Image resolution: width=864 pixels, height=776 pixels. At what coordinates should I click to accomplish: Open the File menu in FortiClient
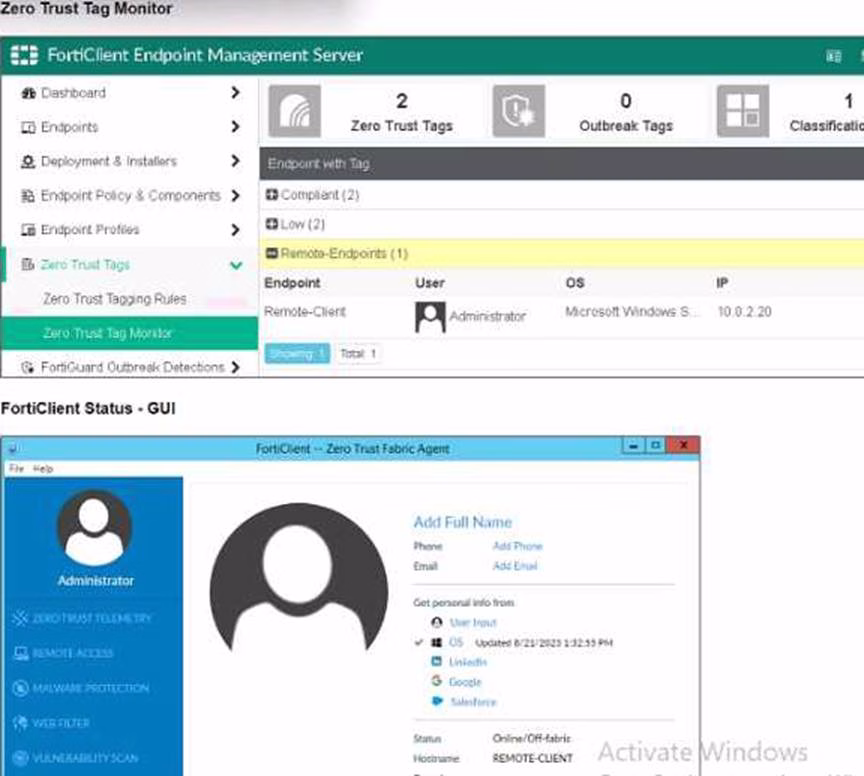point(16,469)
